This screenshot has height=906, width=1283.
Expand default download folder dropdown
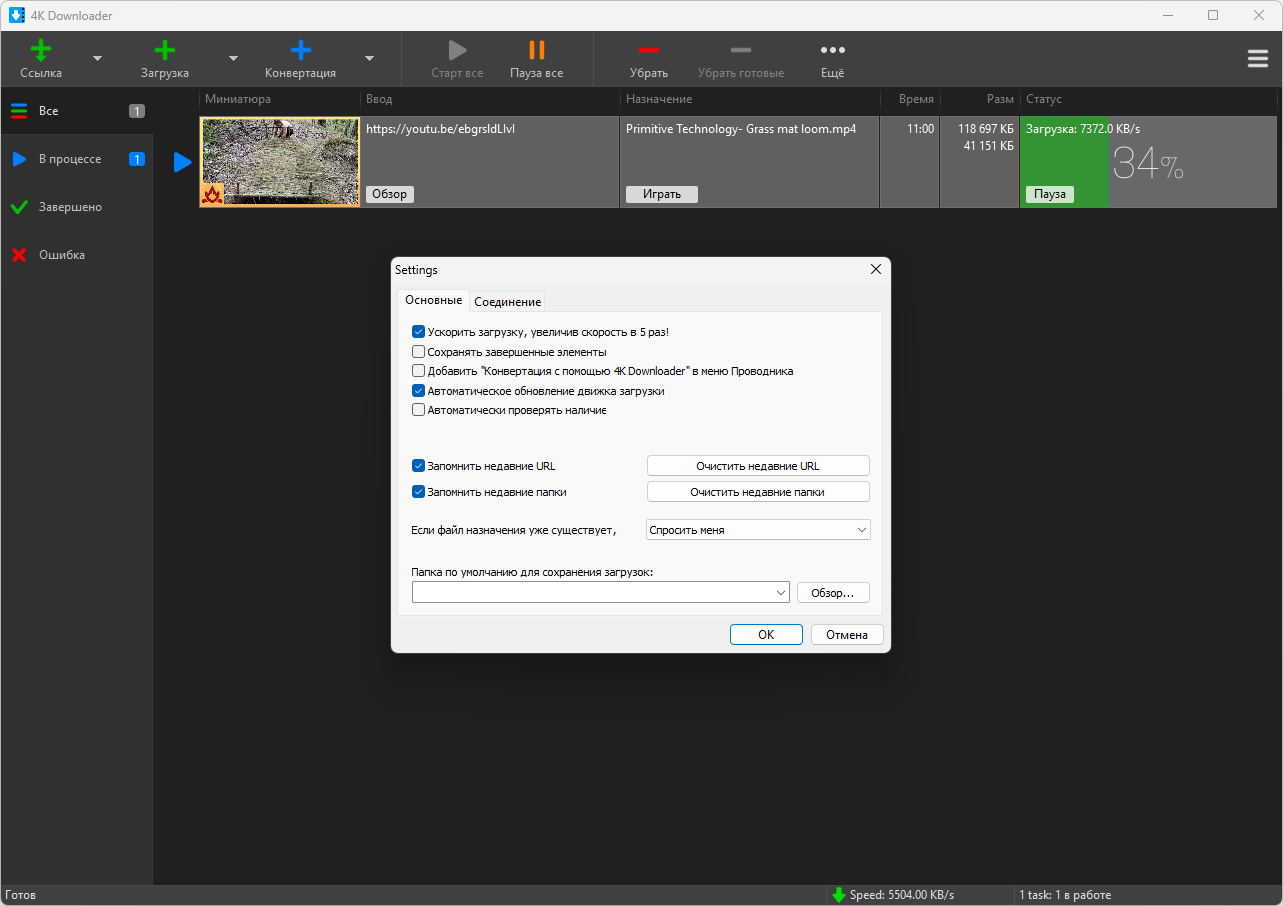781,593
